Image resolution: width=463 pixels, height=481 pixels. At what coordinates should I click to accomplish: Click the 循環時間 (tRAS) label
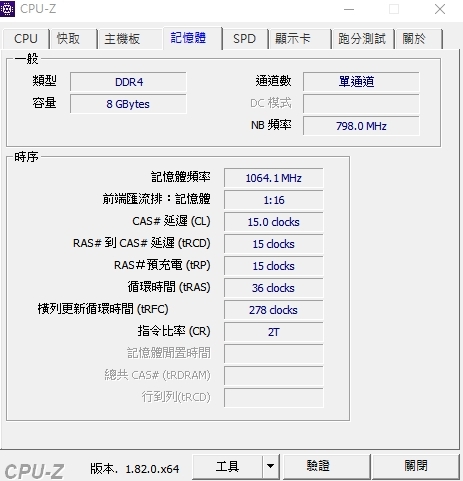[x=169, y=287]
